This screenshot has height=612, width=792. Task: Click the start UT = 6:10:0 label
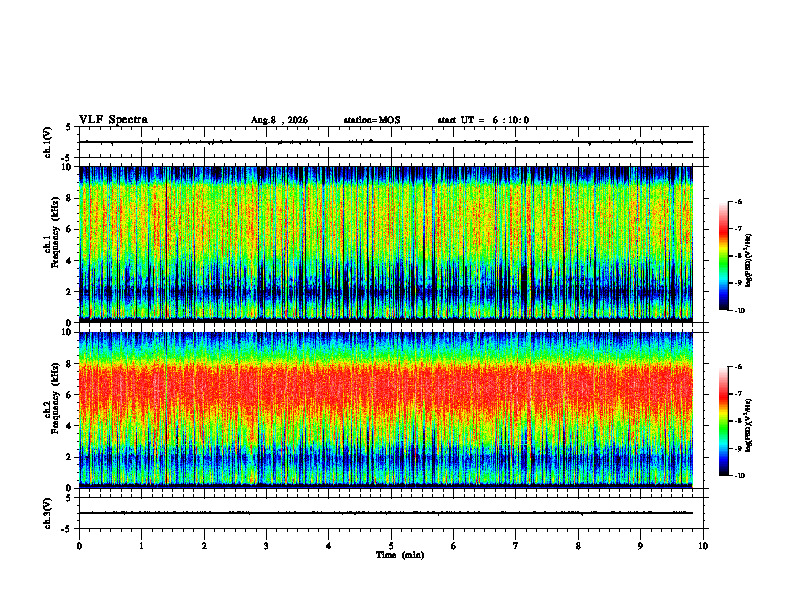coord(483,120)
